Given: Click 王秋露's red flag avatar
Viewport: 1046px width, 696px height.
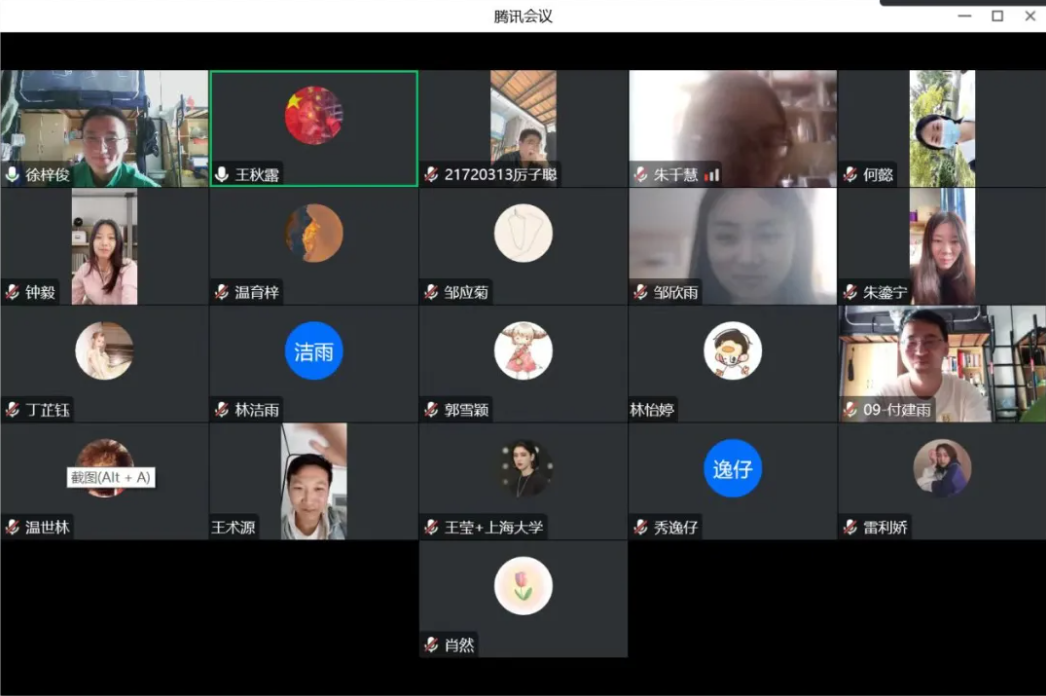Looking at the screenshot, I should pyautogui.click(x=314, y=116).
